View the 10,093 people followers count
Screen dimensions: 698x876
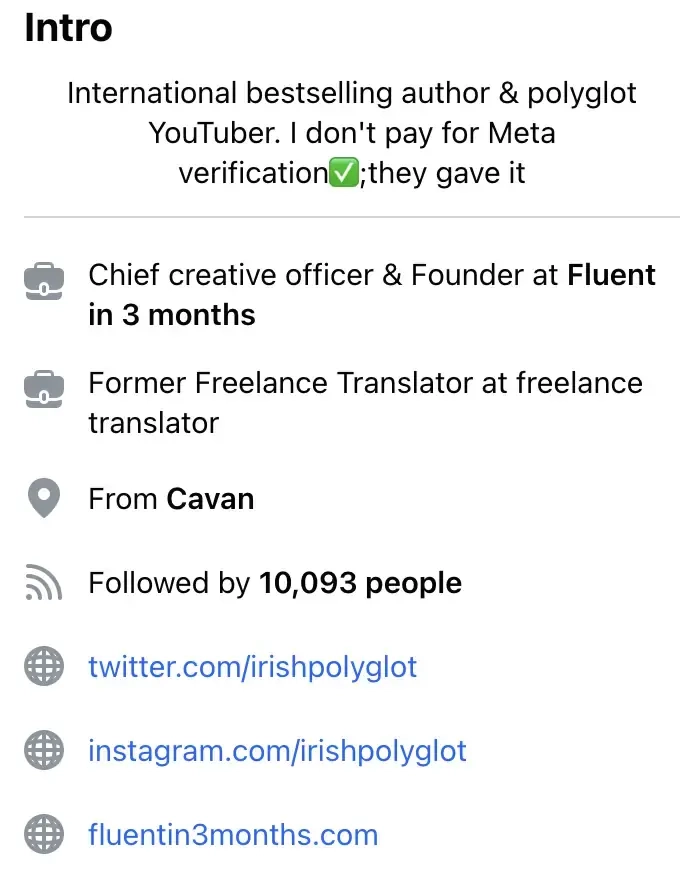pos(360,583)
